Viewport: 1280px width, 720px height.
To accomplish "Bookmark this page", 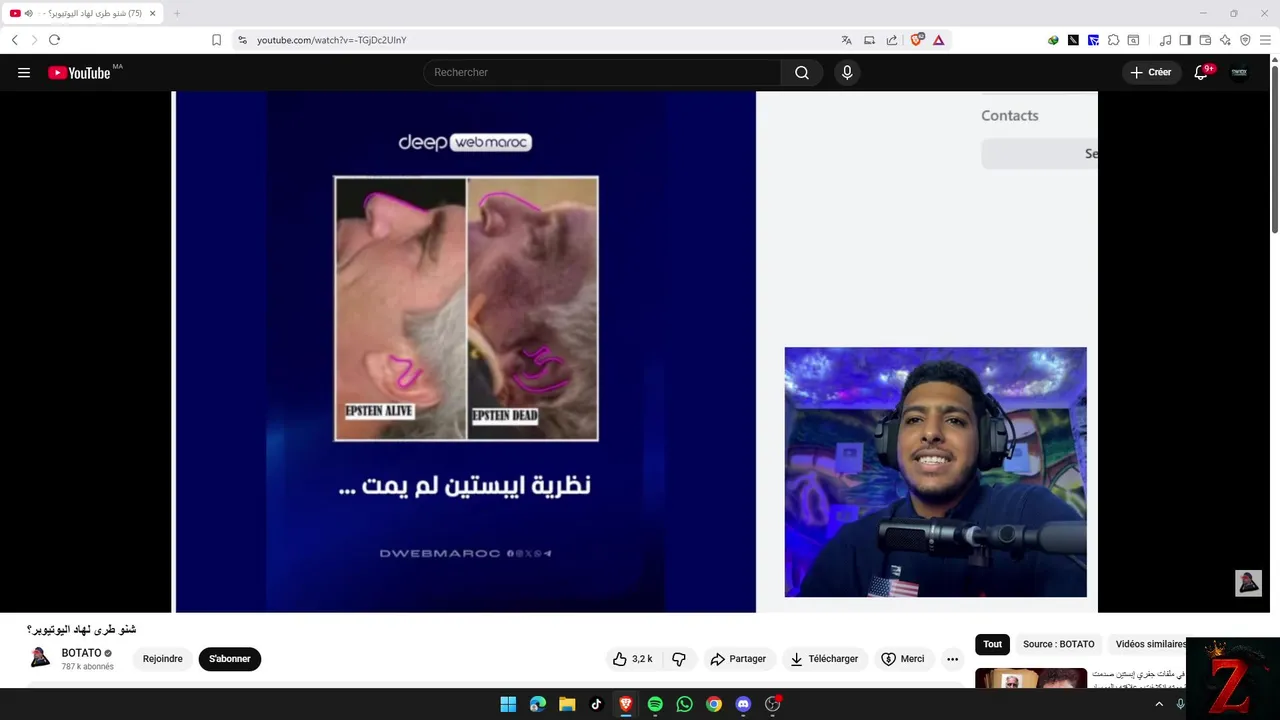I will [x=216, y=40].
